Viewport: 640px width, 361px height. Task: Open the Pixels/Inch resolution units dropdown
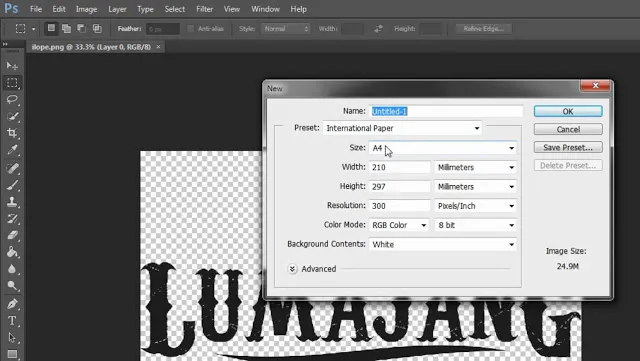tap(475, 206)
